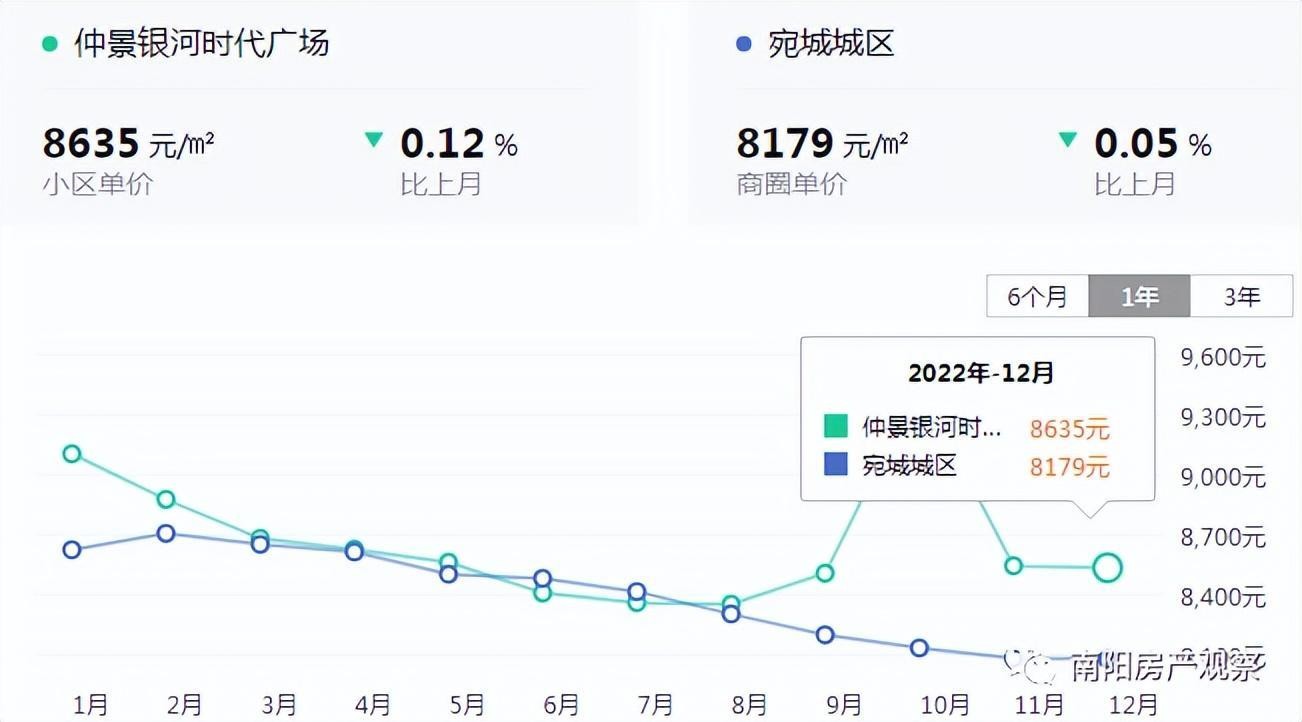The image size is (1302, 722).
Task: Select the 1年 time range tab
Action: [1139, 297]
